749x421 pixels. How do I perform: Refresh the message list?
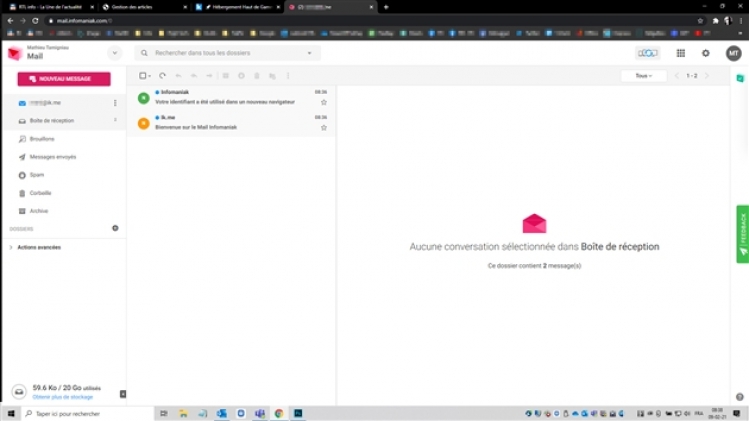pos(162,76)
